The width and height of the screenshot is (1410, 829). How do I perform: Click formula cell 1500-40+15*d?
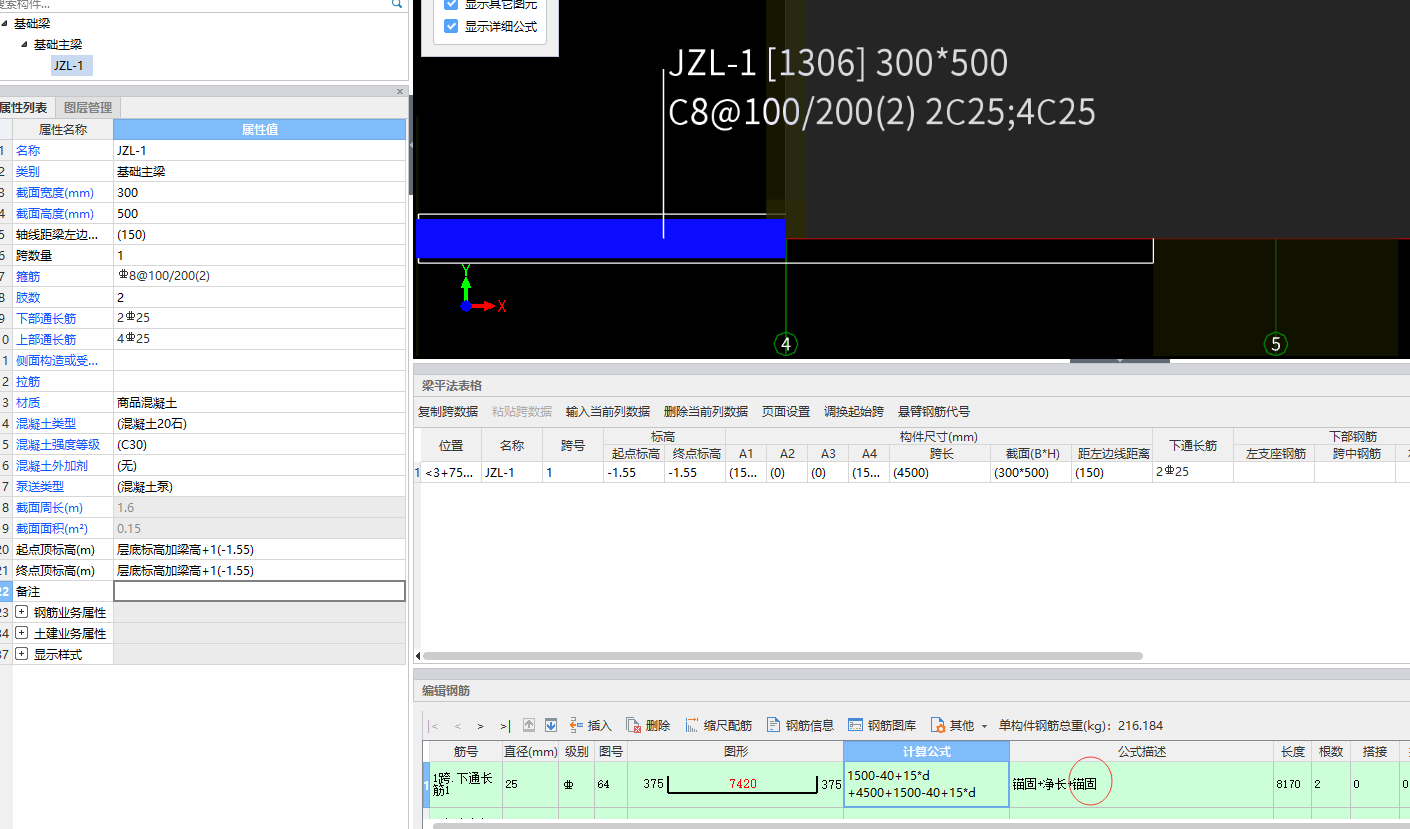[x=926, y=785]
